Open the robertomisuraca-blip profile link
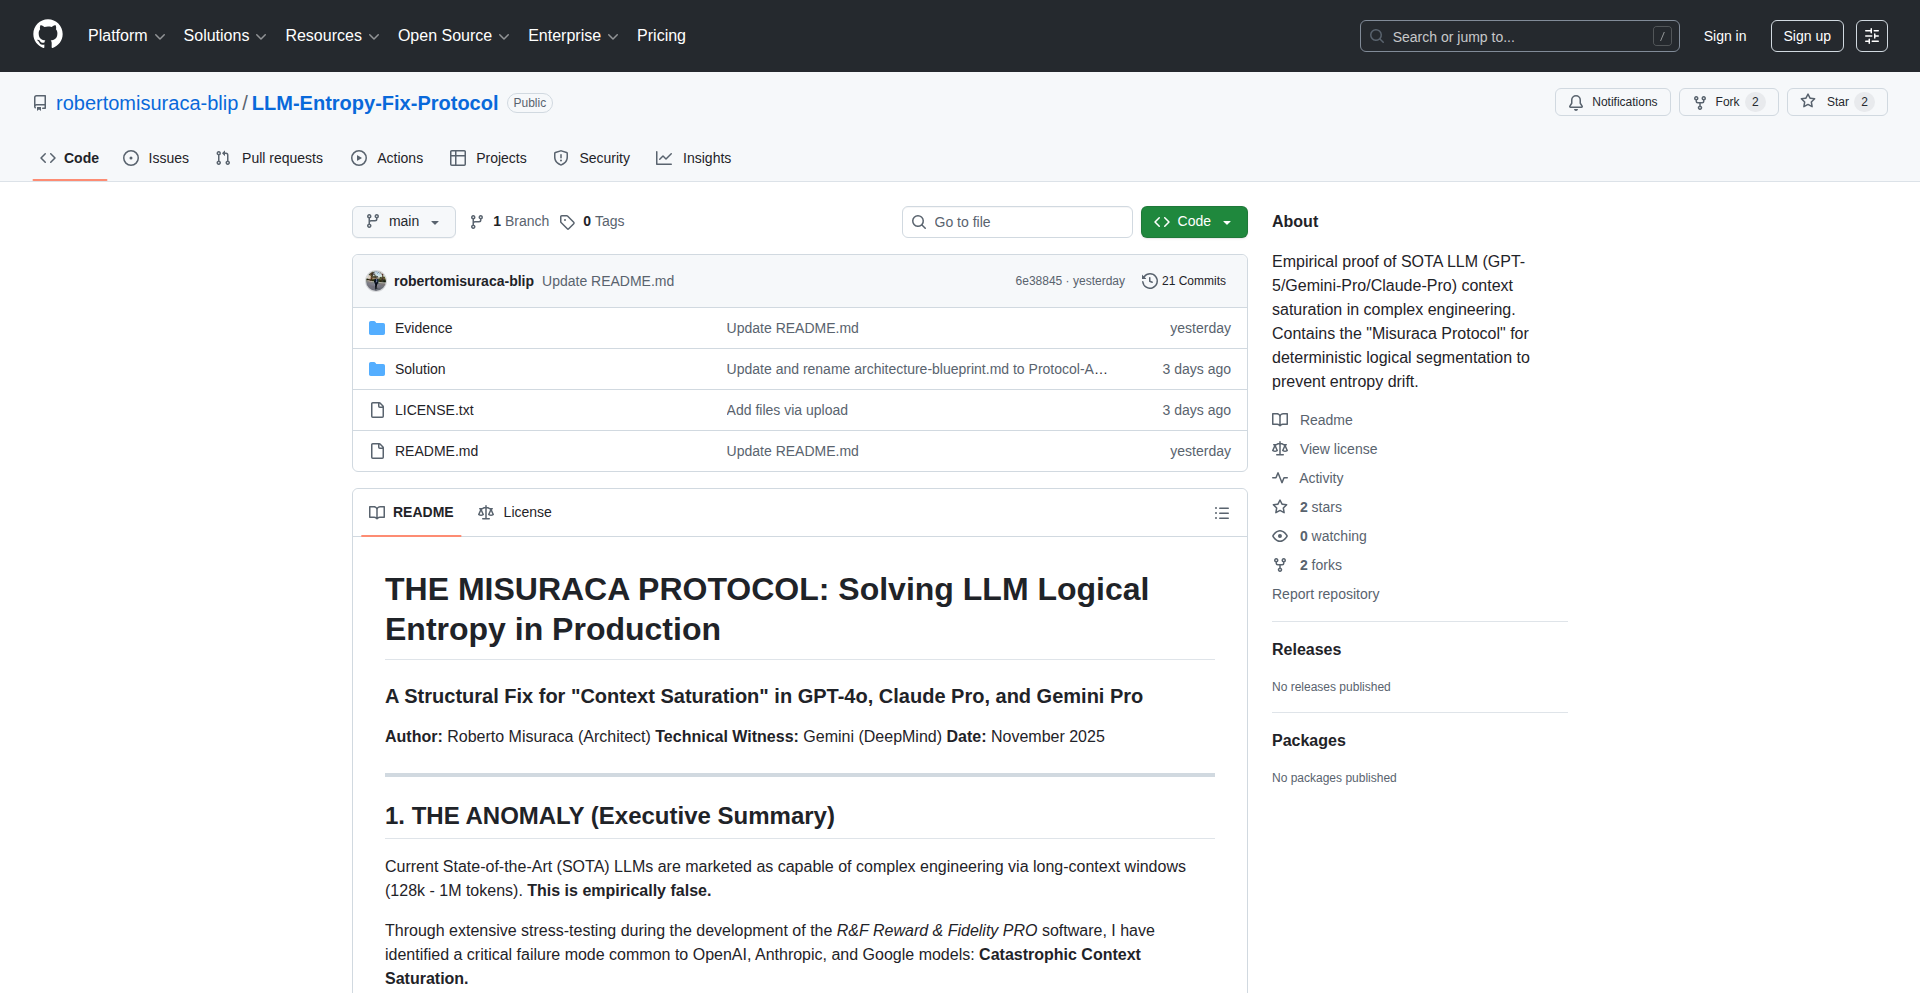The image size is (1920, 993). pyautogui.click(x=146, y=102)
